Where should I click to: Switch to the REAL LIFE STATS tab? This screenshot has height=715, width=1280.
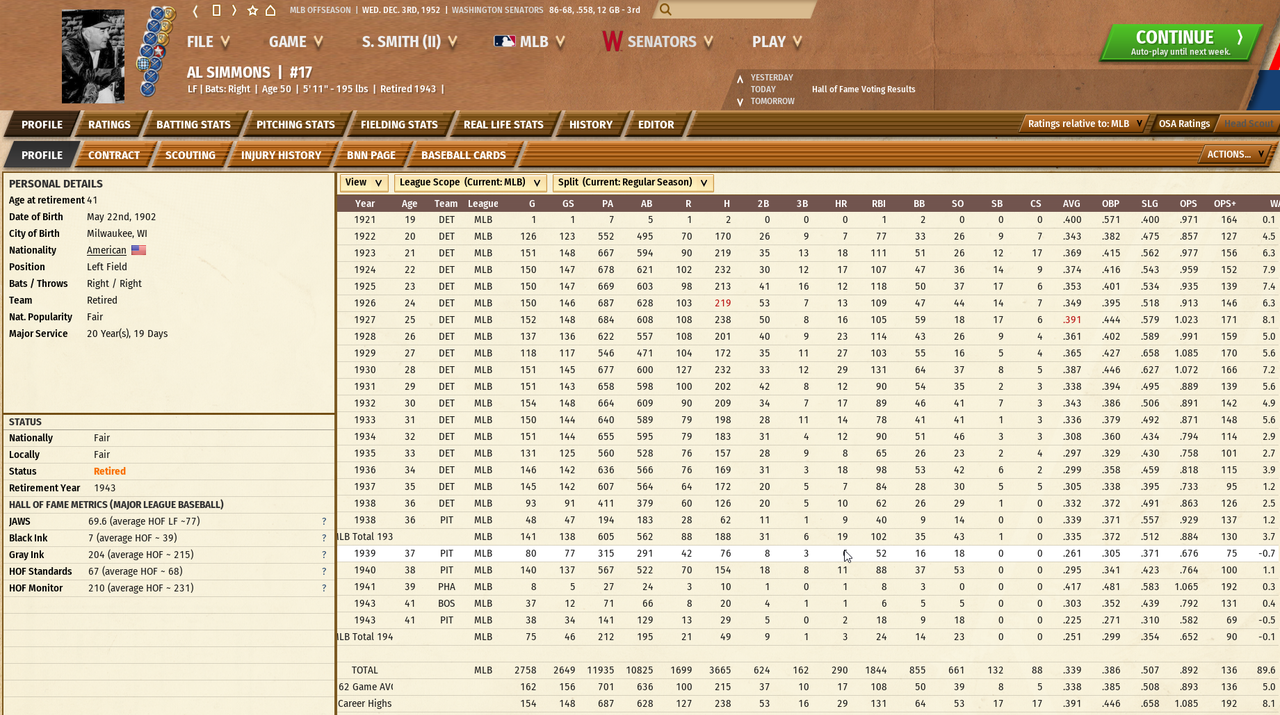(x=503, y=125)
